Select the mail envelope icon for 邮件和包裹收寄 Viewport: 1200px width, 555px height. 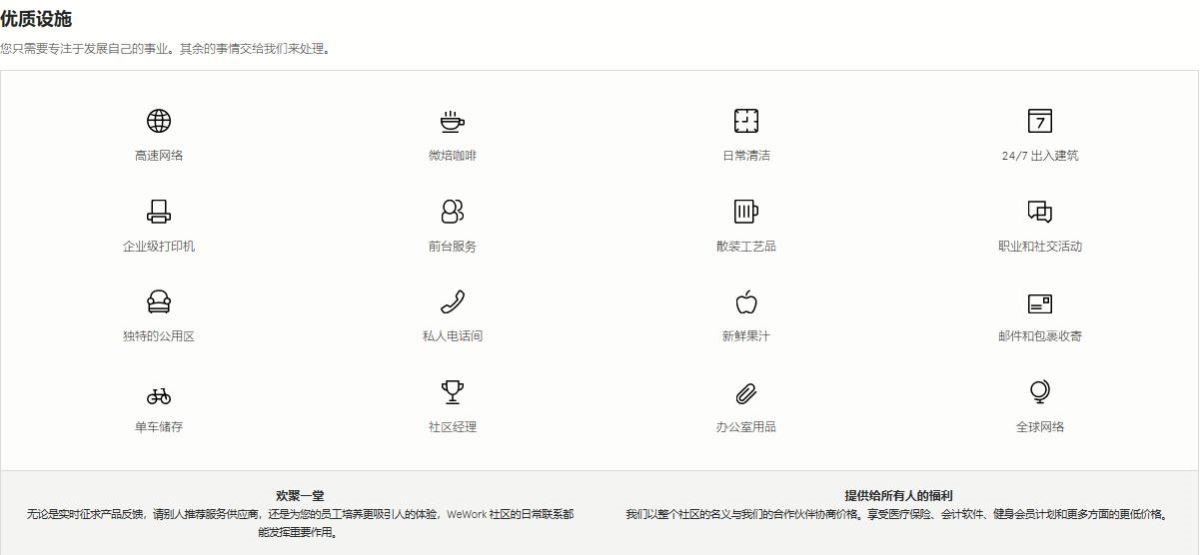pyautogui.click(x=1040, y=302)
